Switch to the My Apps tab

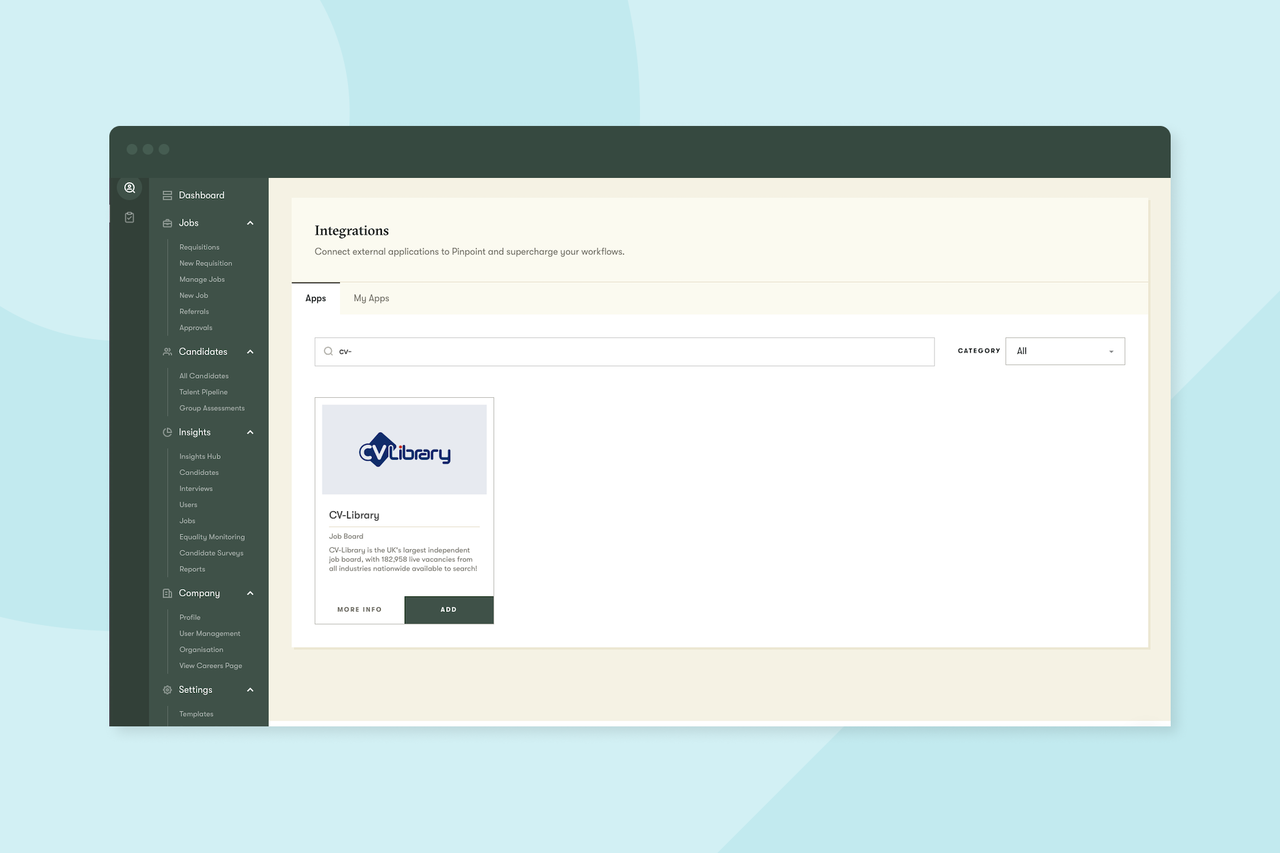click(x=371, y=297)
